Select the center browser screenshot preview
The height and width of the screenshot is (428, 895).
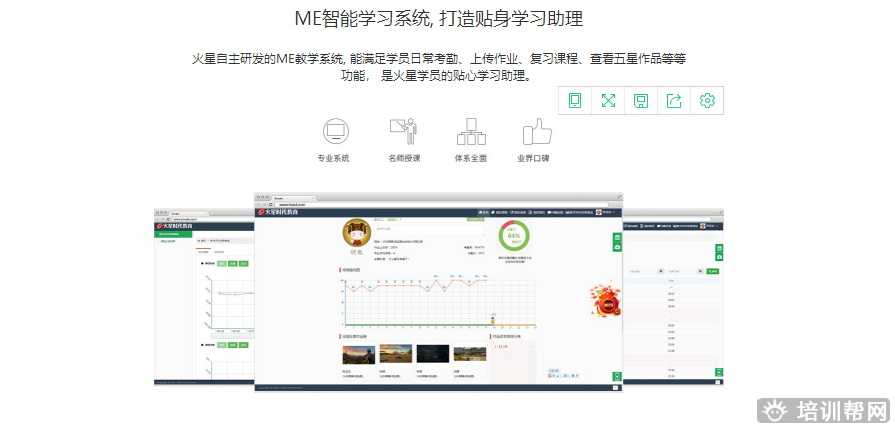(x=439, y=290)
